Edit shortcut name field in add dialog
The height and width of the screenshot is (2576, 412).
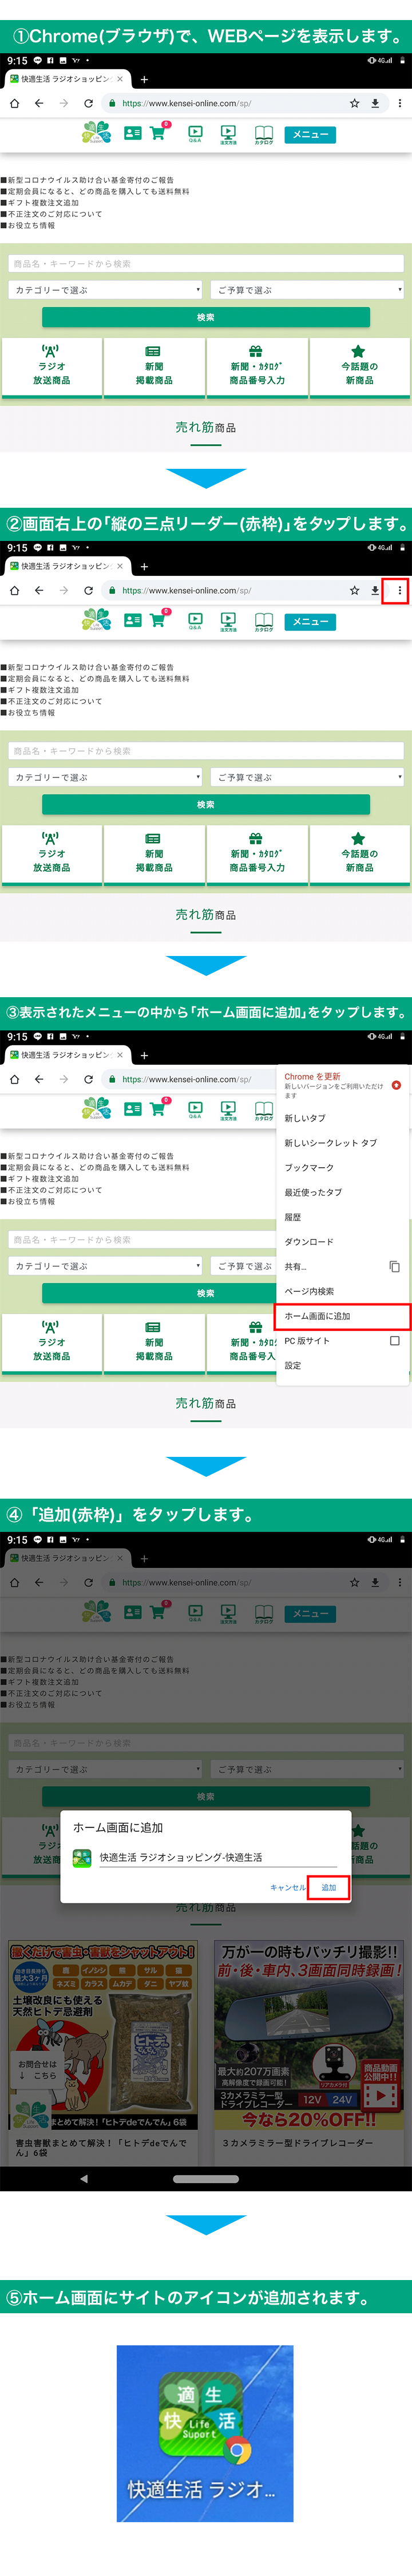[219, 1857]
